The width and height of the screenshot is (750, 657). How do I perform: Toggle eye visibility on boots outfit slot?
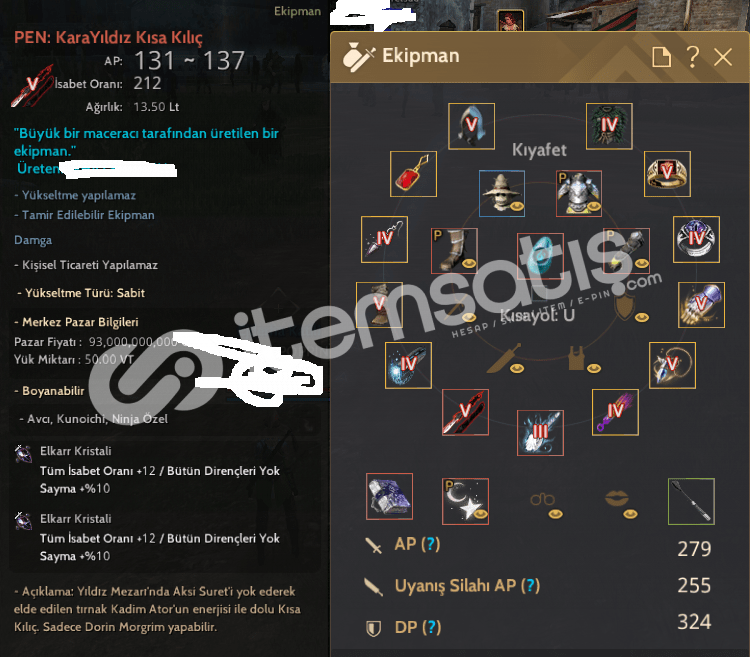[469, 263]
